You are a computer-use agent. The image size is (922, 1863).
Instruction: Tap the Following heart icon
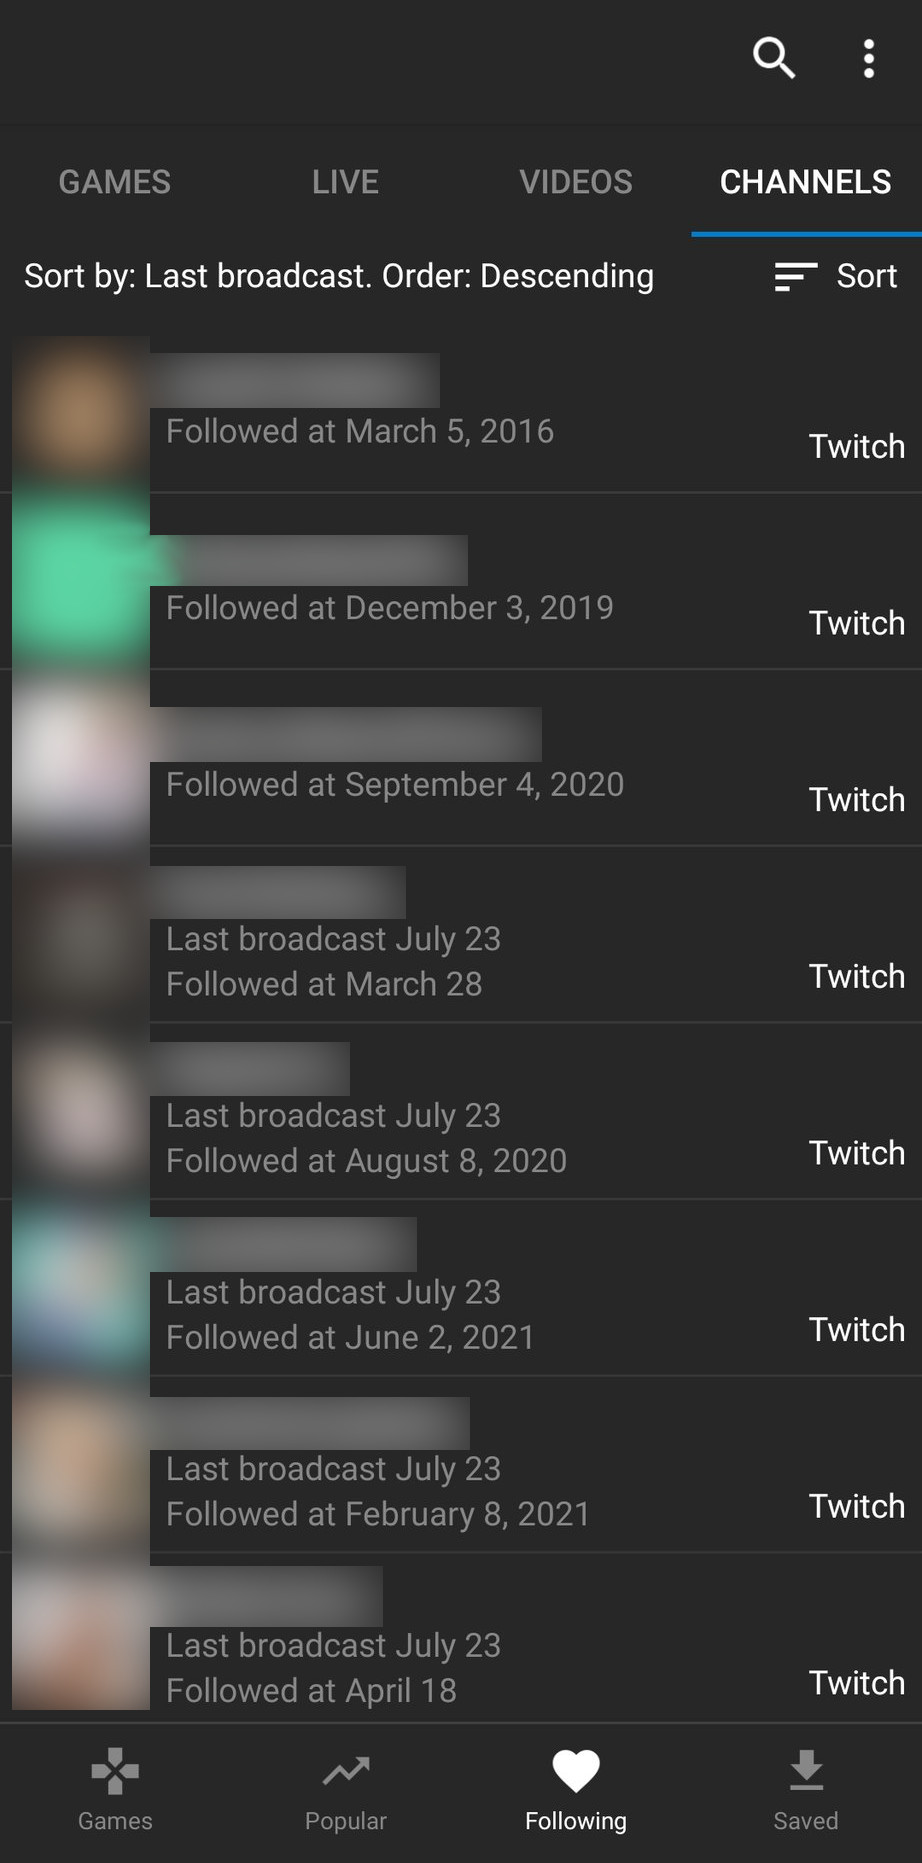pos(576,1790)
